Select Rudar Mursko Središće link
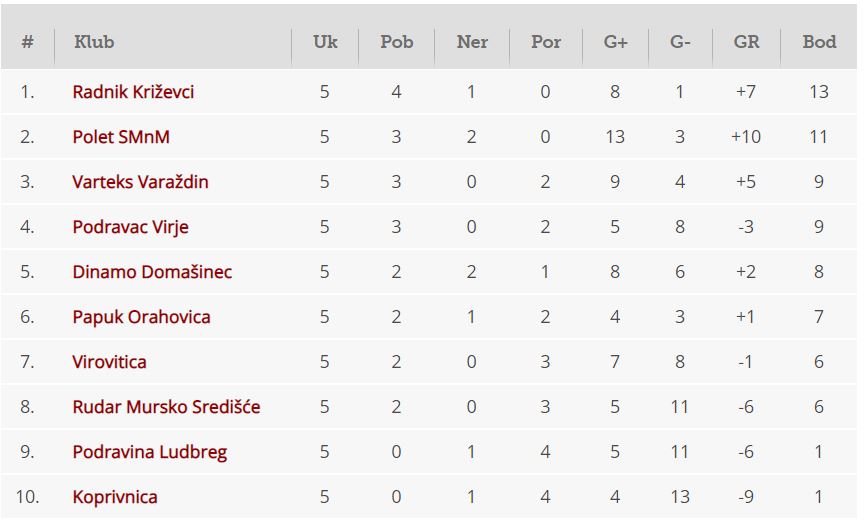The height and width of the screenshot is (525, 864). point(166,407)
